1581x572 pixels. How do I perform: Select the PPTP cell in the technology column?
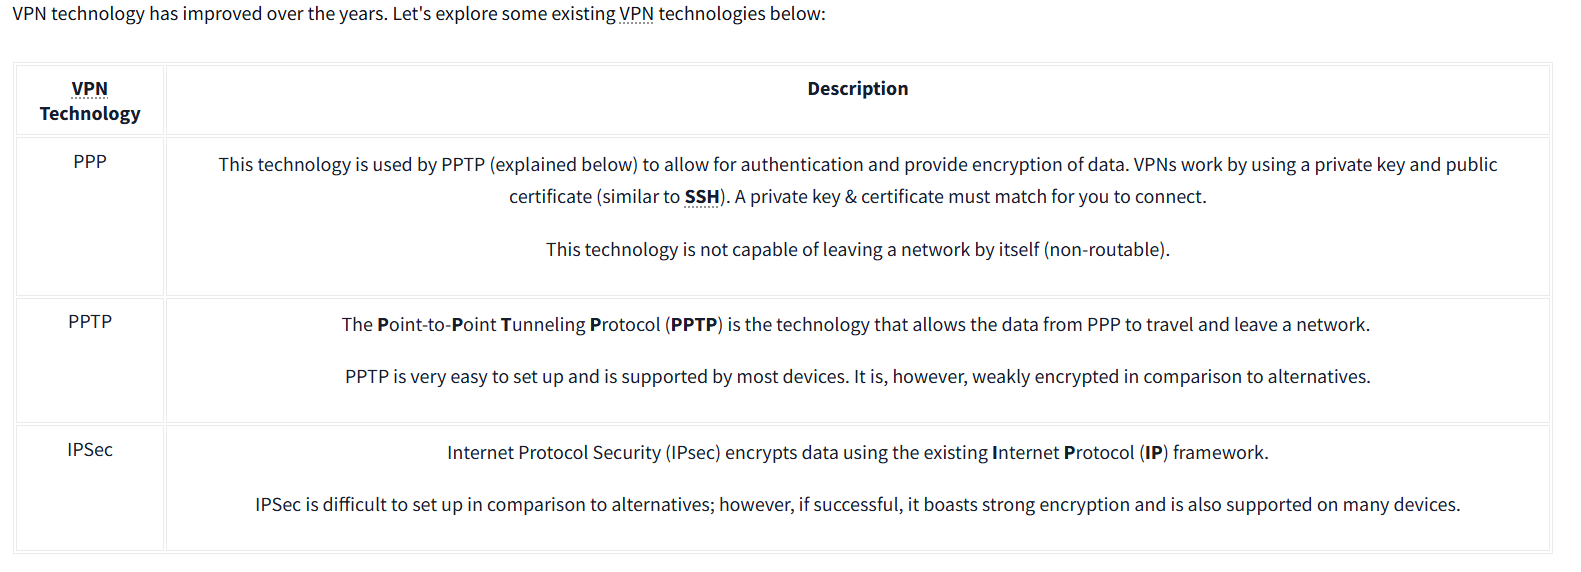90,322
